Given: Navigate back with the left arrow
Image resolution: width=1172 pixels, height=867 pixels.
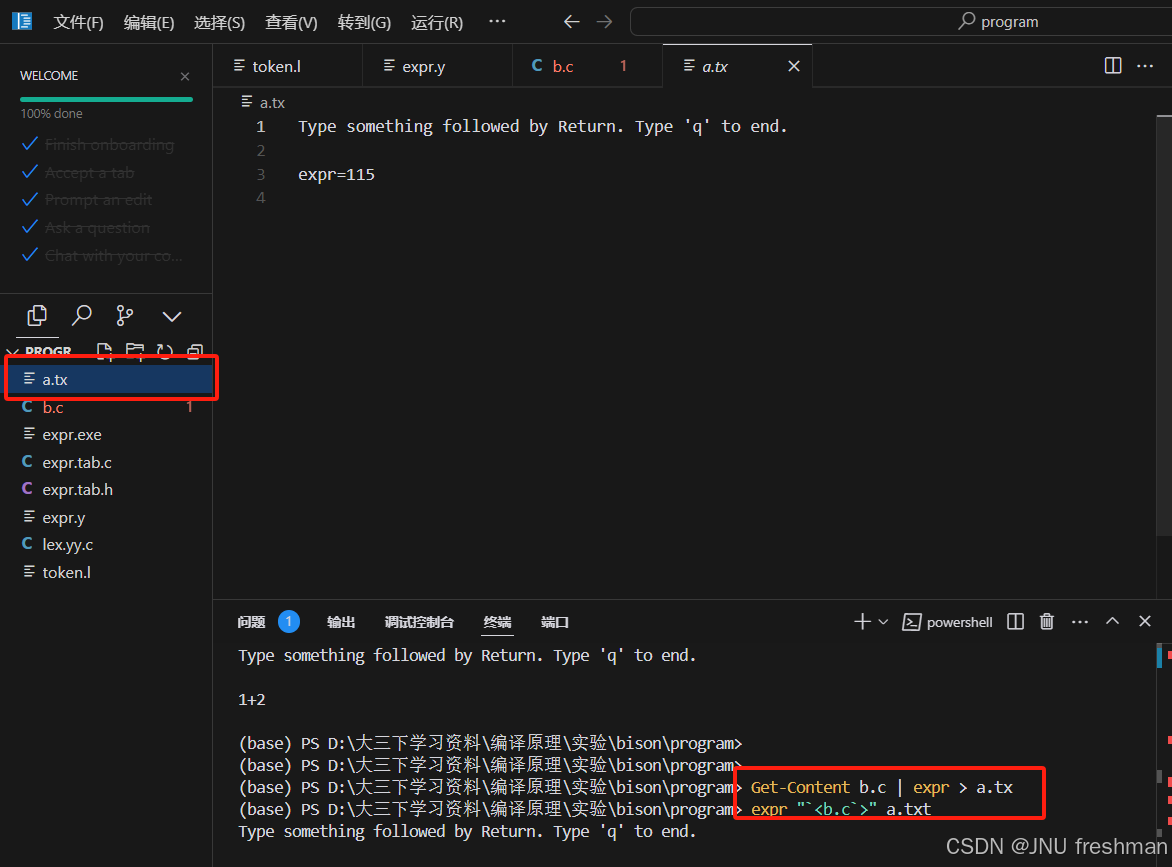Looking at the screenshot, I should click(572, 22).
